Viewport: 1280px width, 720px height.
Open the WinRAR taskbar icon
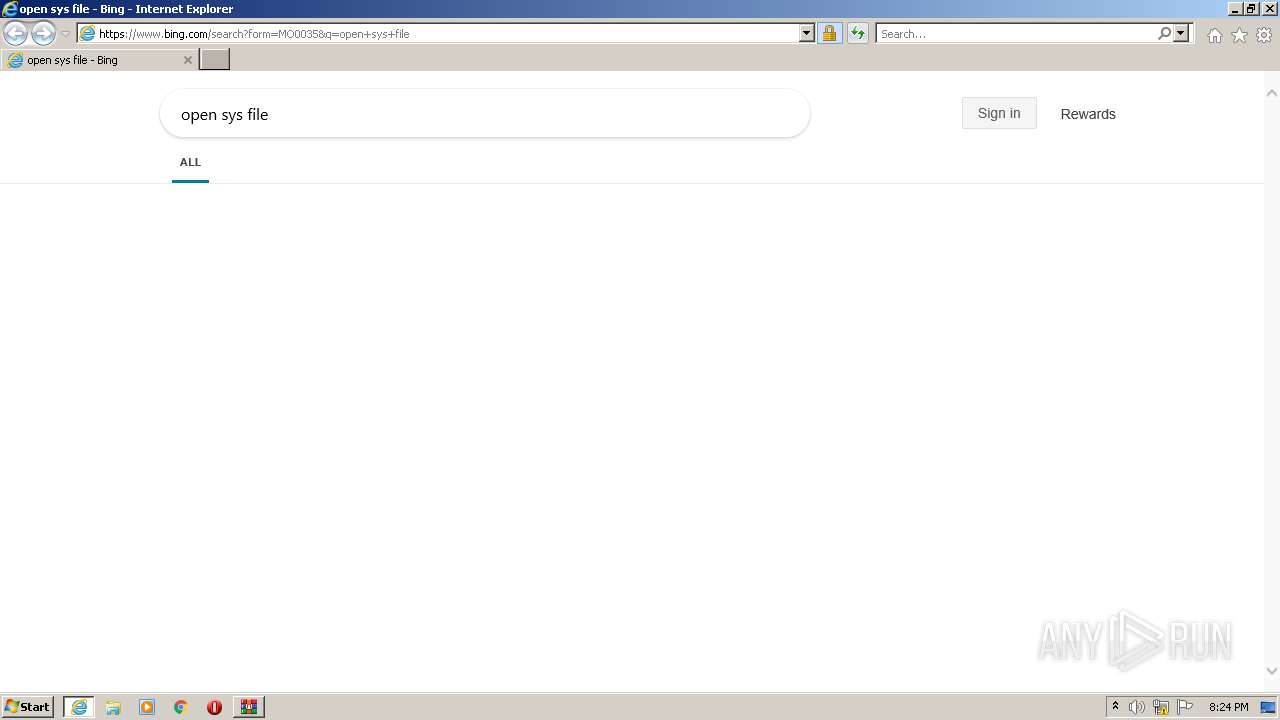tap(249, 707)
